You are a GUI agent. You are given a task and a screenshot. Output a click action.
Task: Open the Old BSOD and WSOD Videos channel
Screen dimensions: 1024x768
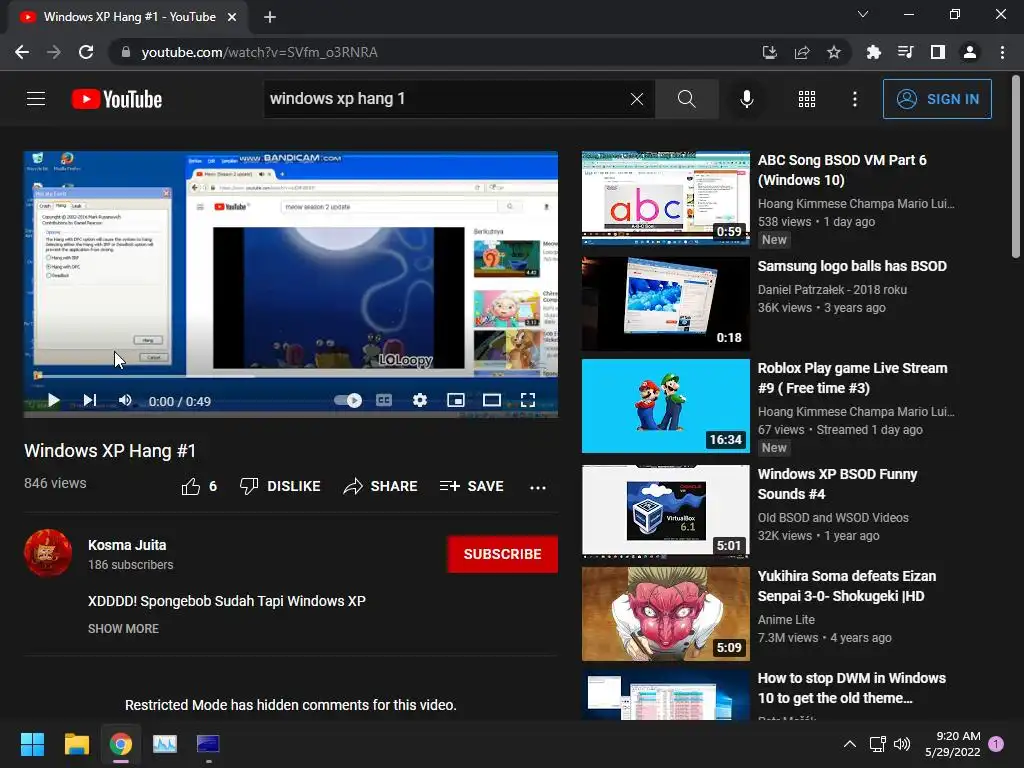click(833, 517)
